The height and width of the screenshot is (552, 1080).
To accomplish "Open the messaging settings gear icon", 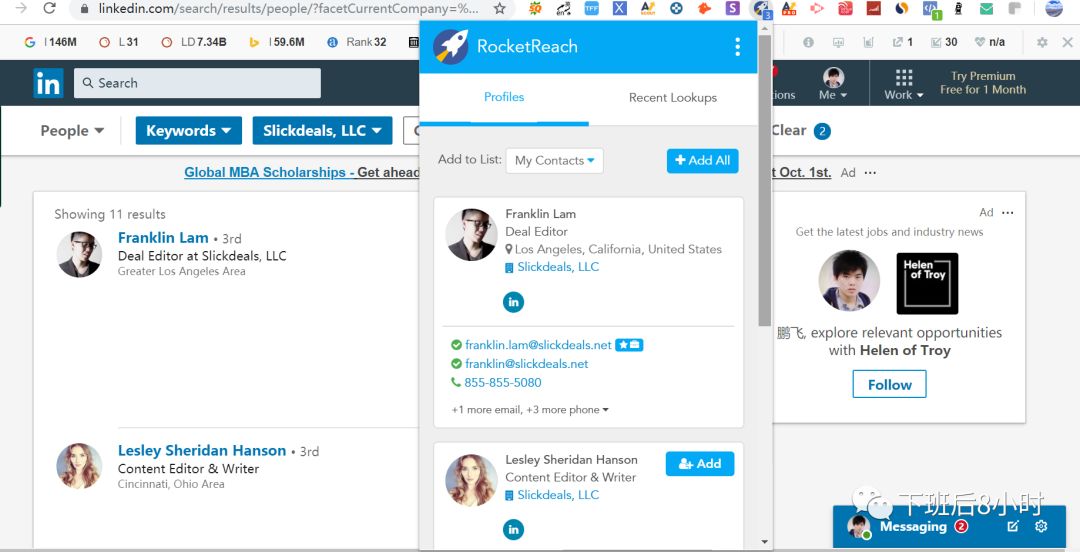I will (x=1041, y=527).
